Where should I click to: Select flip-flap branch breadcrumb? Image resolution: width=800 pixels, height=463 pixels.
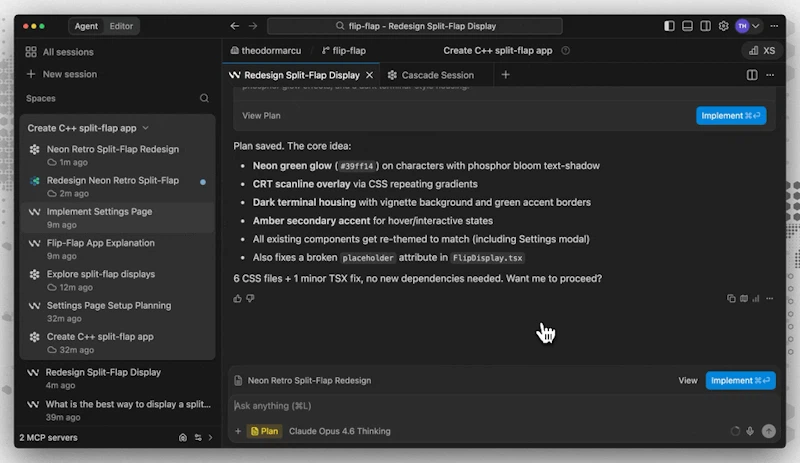pyautogui.click(x=344, y=51)
